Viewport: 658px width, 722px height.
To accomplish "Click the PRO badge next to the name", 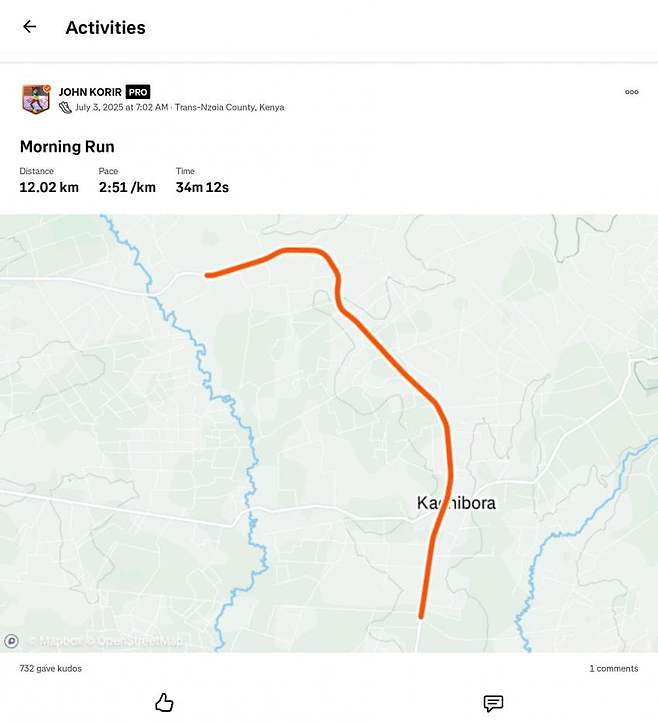I will pyautogui.click(x=138, y=92).
